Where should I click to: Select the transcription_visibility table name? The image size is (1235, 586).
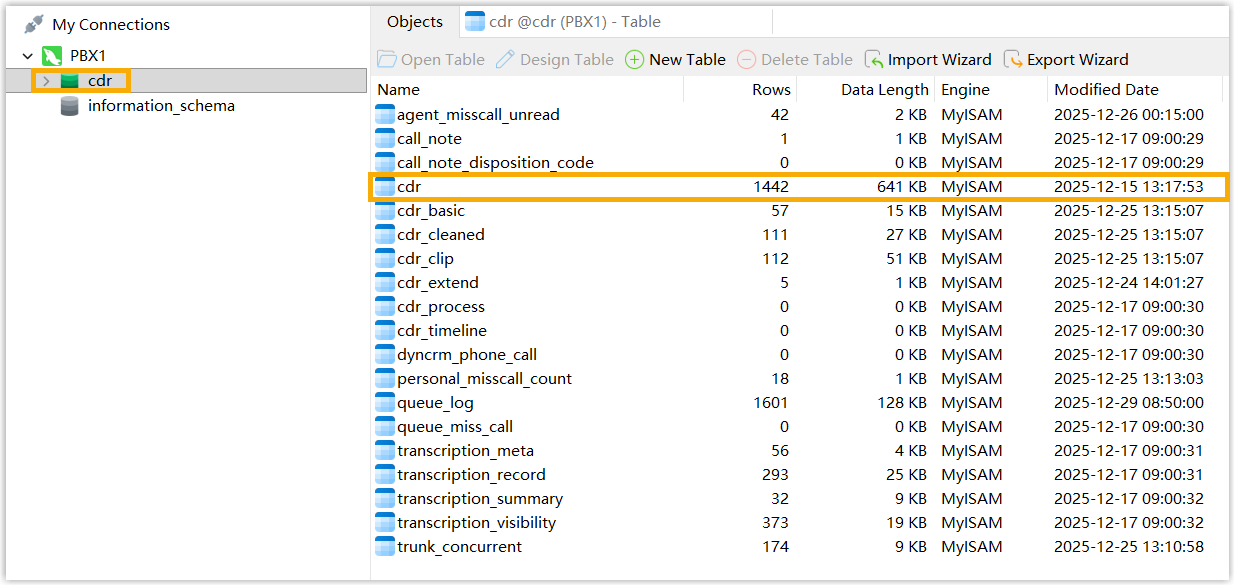[x=477, y=523]
